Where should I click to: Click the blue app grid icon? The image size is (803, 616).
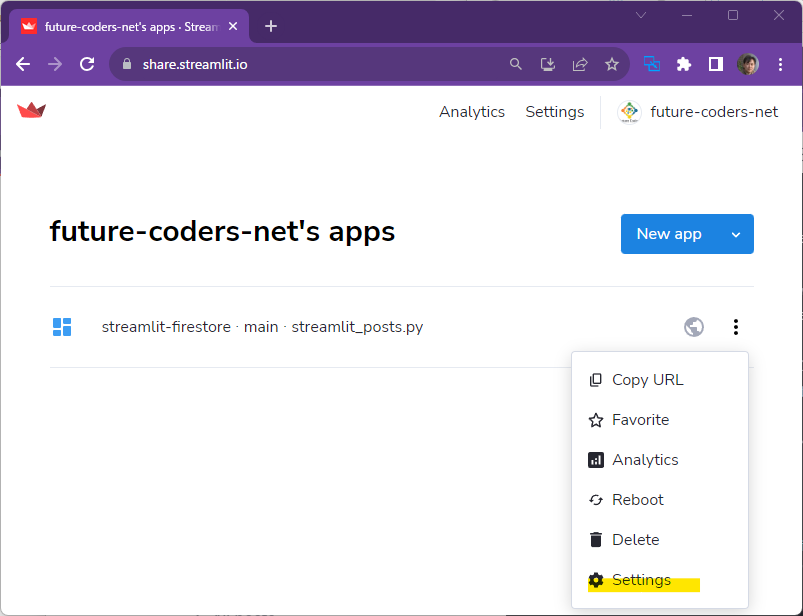tap(62, 327)
